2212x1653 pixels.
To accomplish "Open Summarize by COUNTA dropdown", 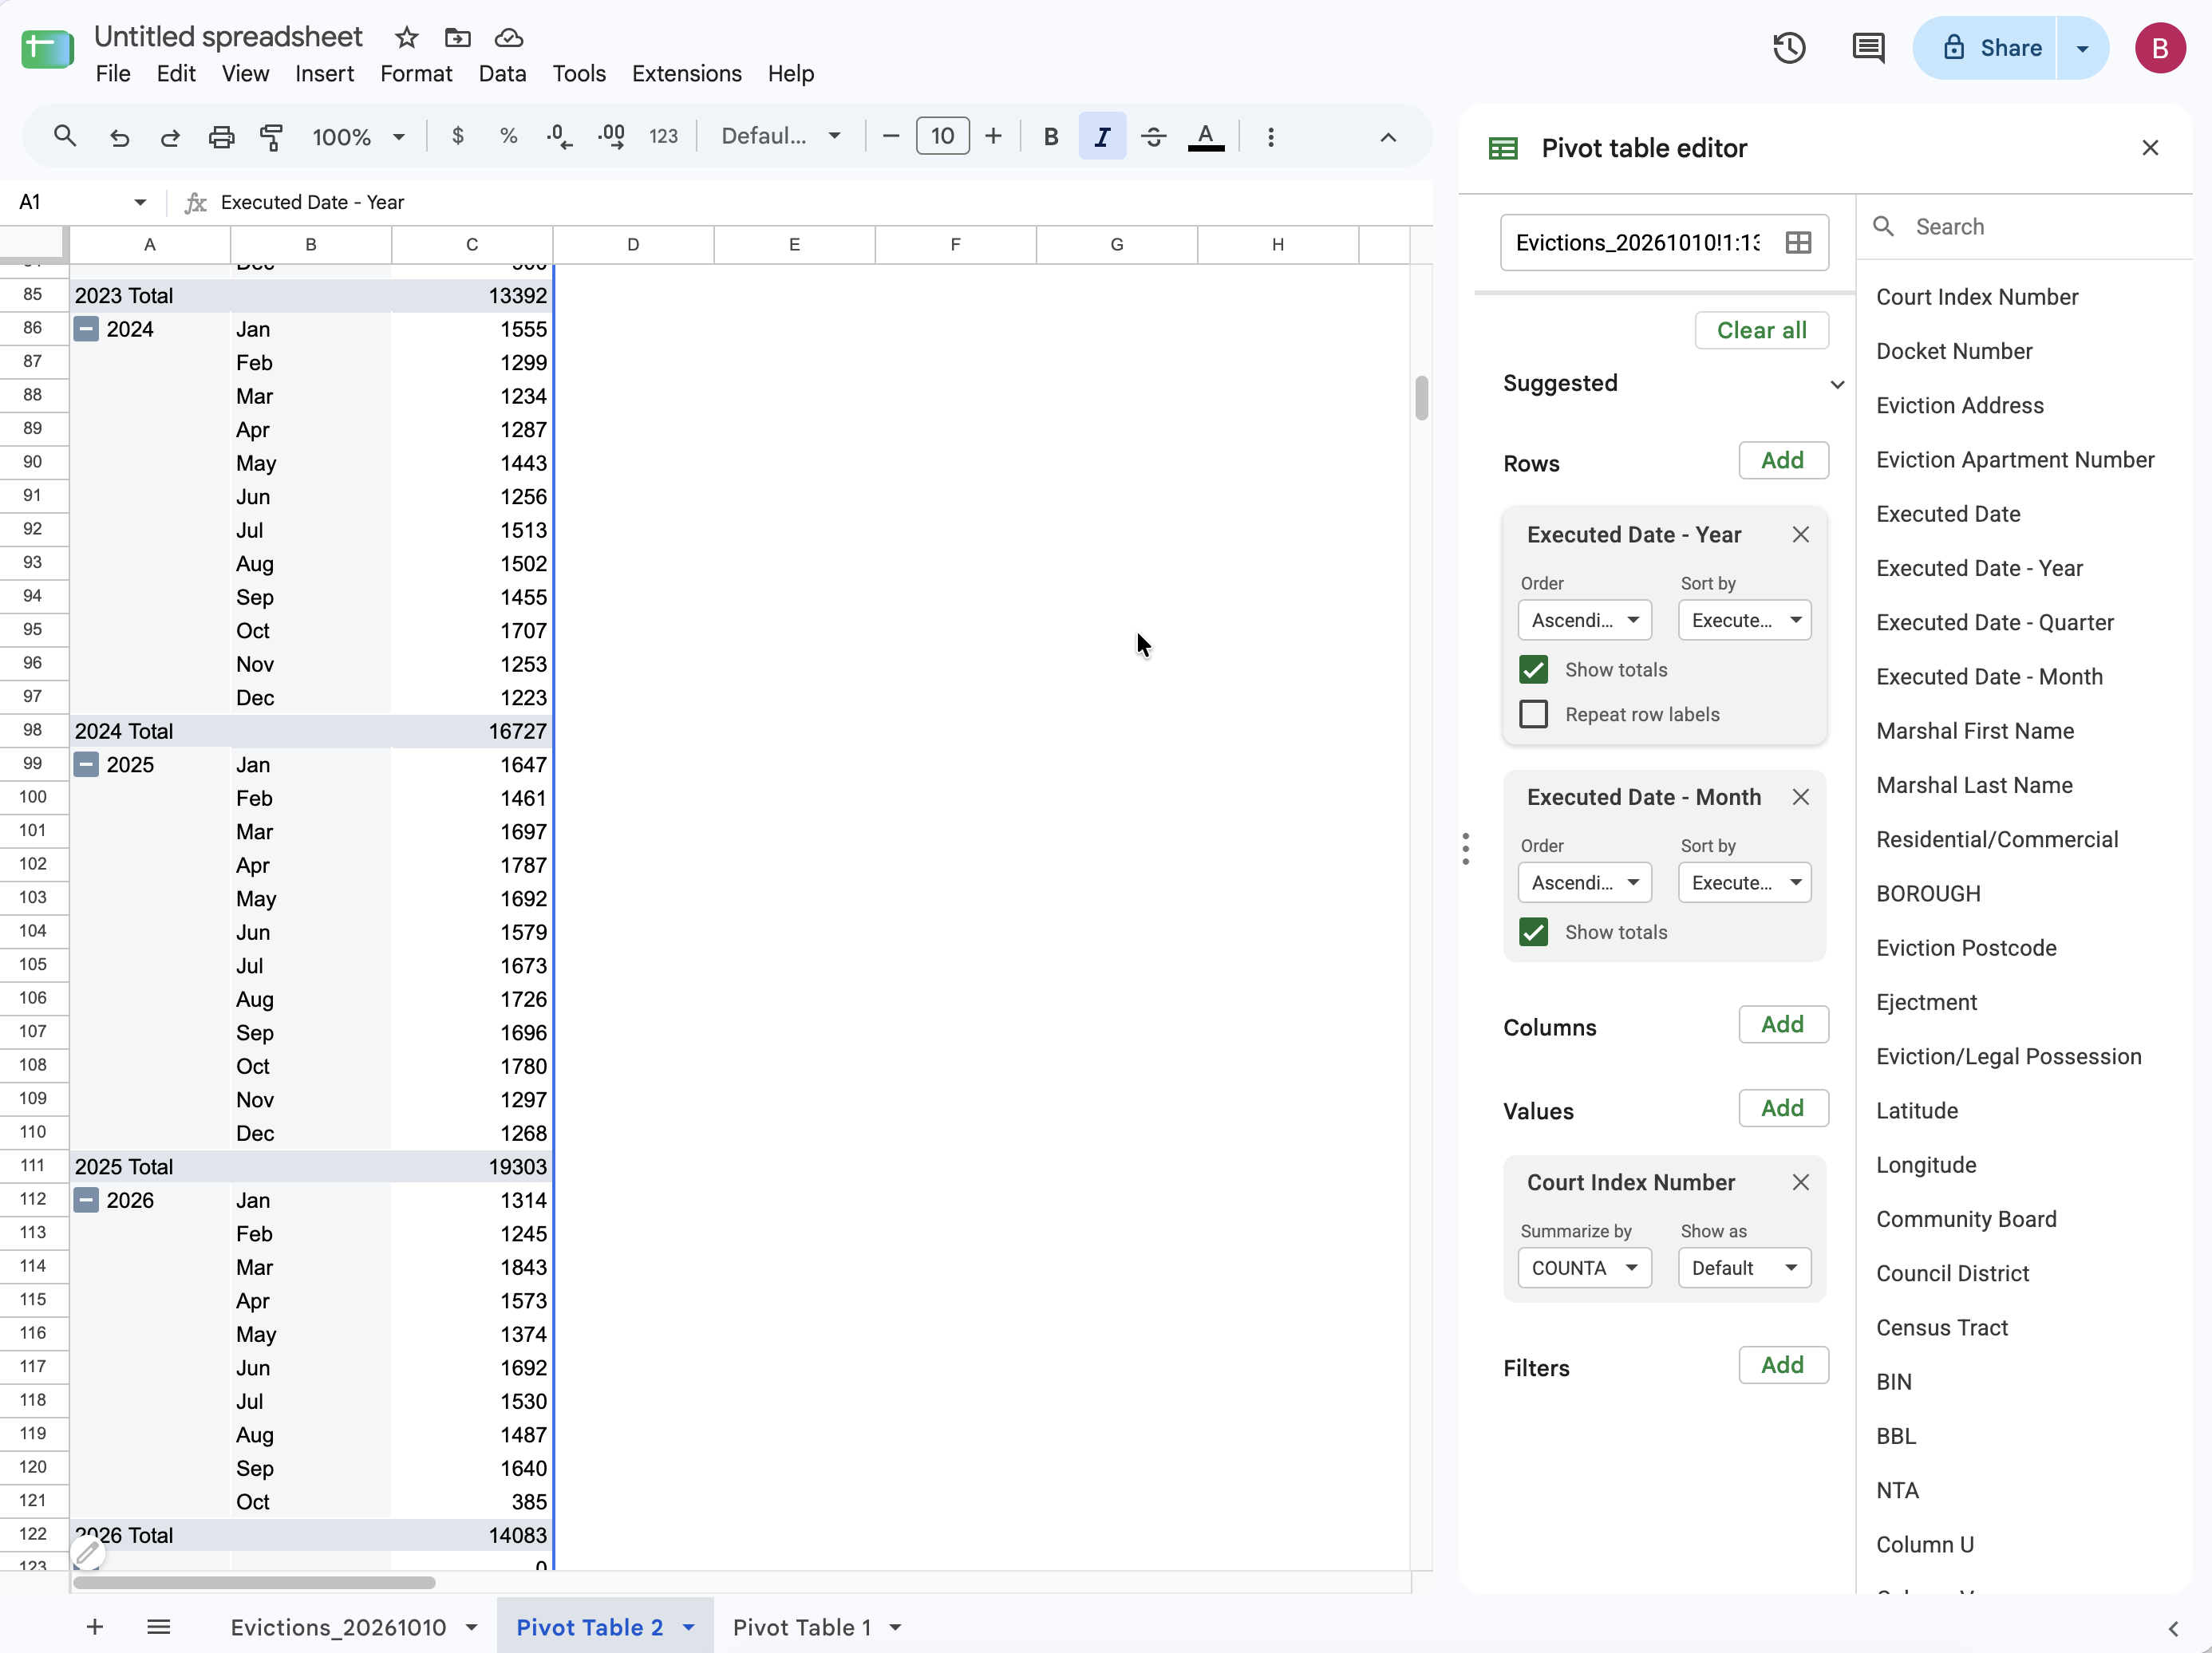I will 1584,1268.
